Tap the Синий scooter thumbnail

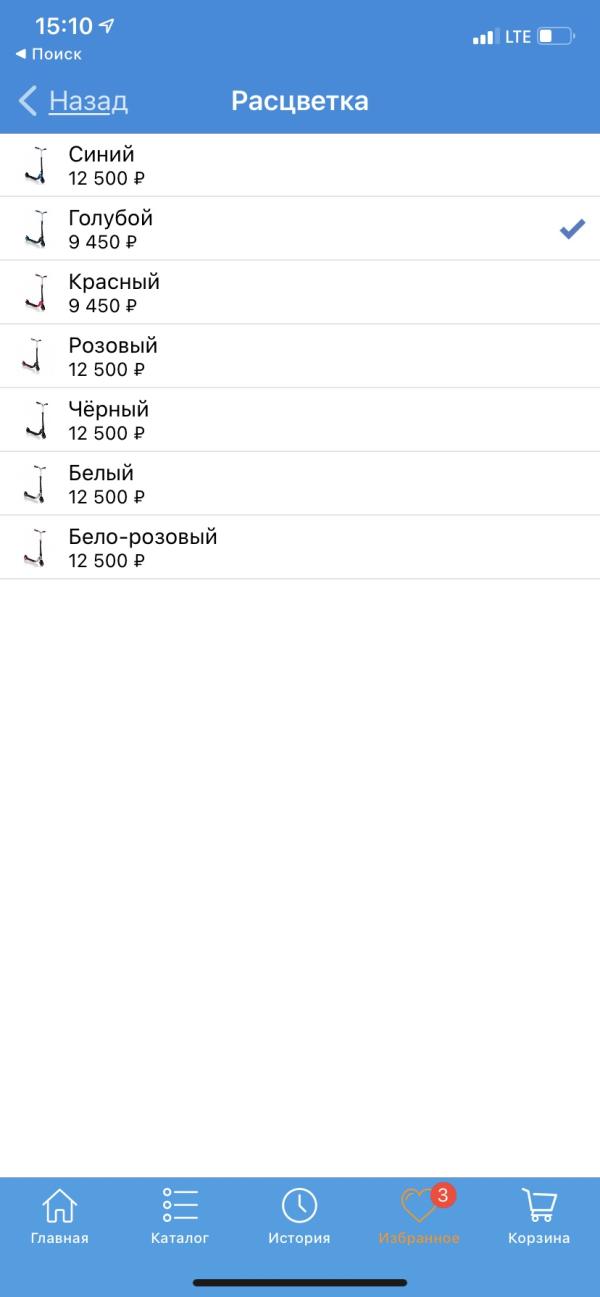click(36, 165)
